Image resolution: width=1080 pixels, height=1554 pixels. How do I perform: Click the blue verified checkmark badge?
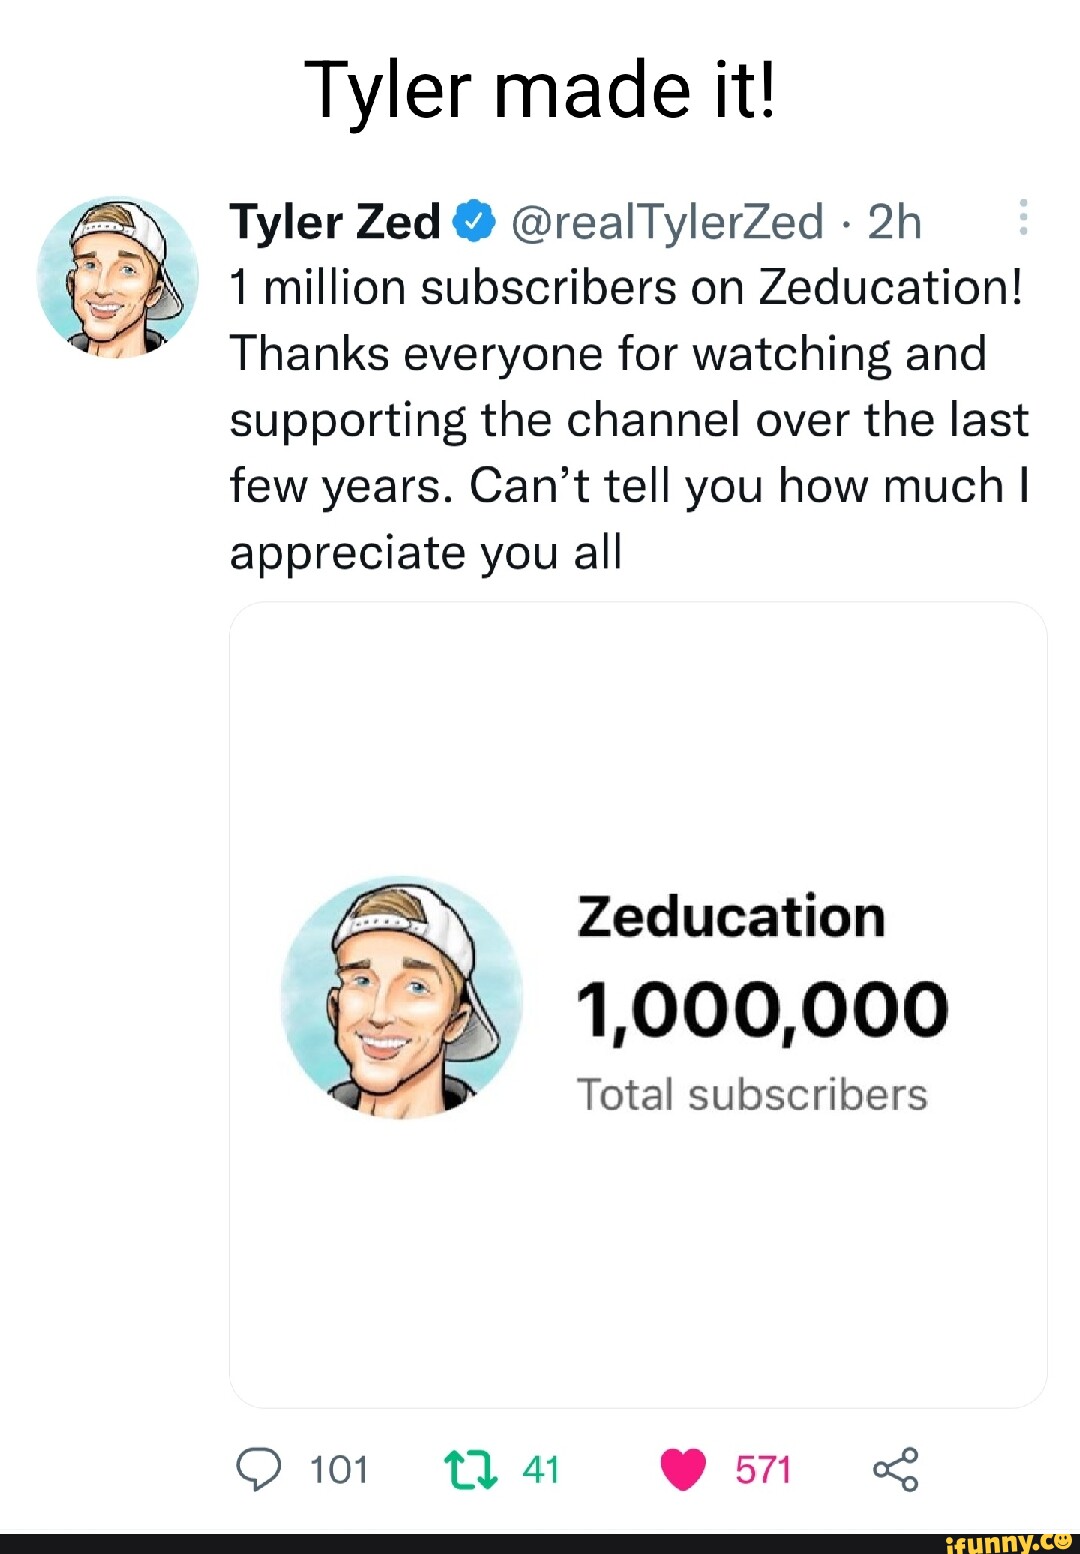(475, 221)
